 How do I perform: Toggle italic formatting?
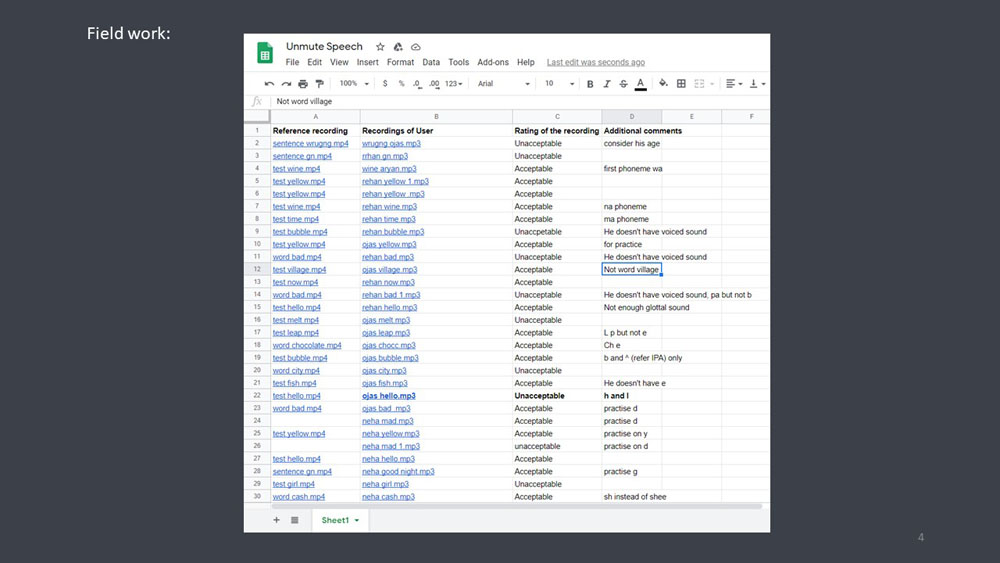(x=607, y=84)
